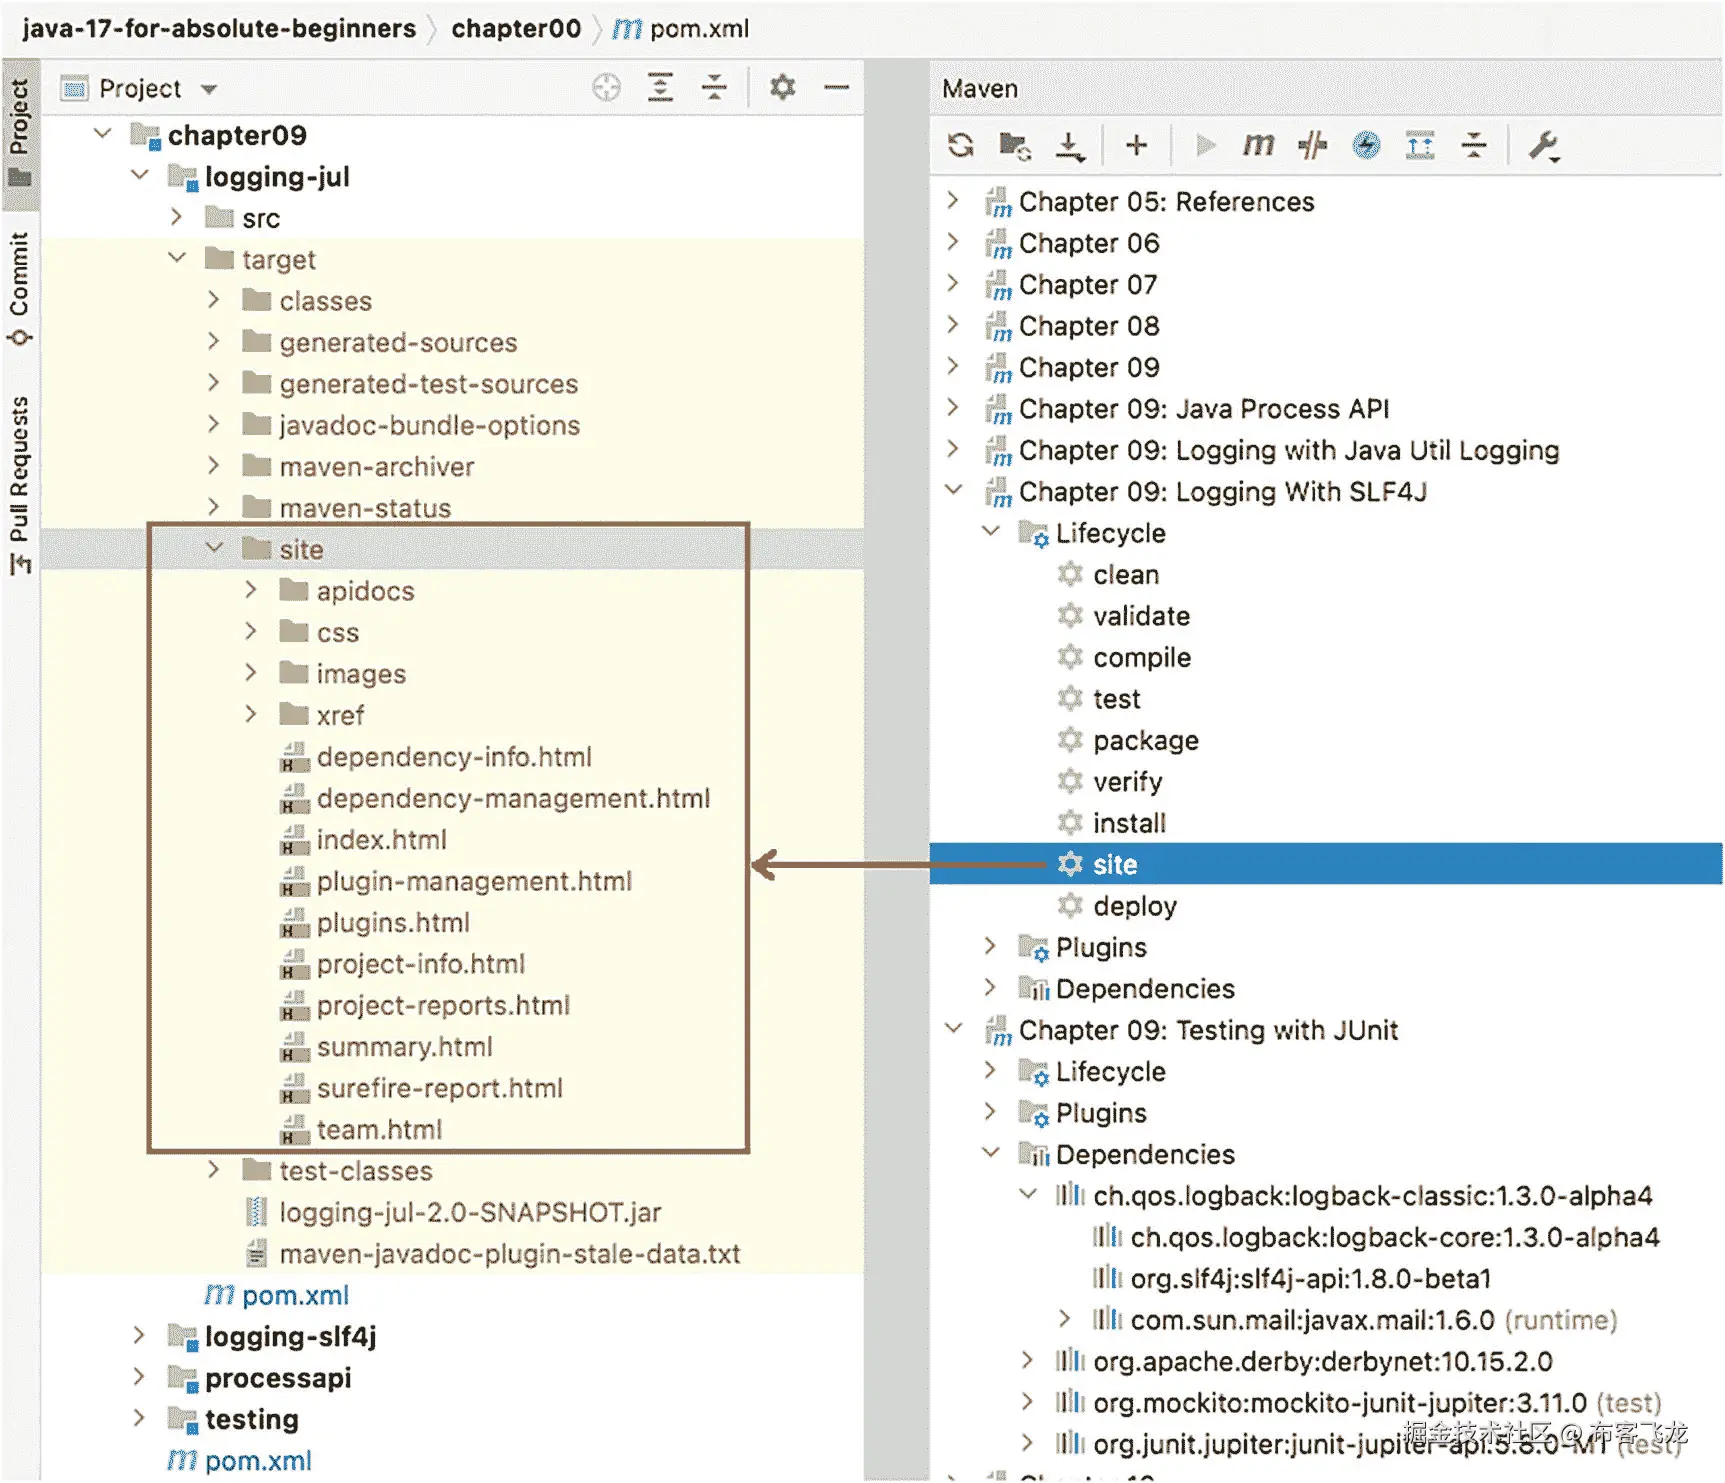Select org.apache.derby:derbynet:10.15.2.0 dependency

[1322, 1362]
